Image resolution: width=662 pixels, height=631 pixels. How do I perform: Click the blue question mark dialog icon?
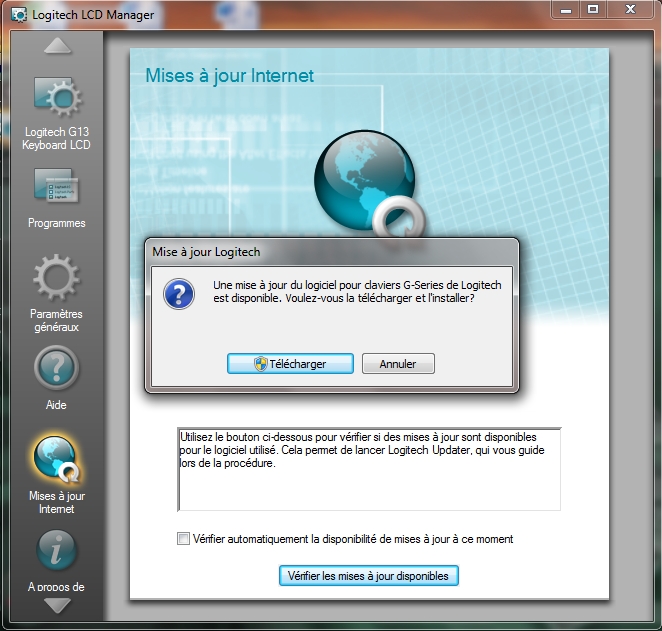(x=179, y=294)
